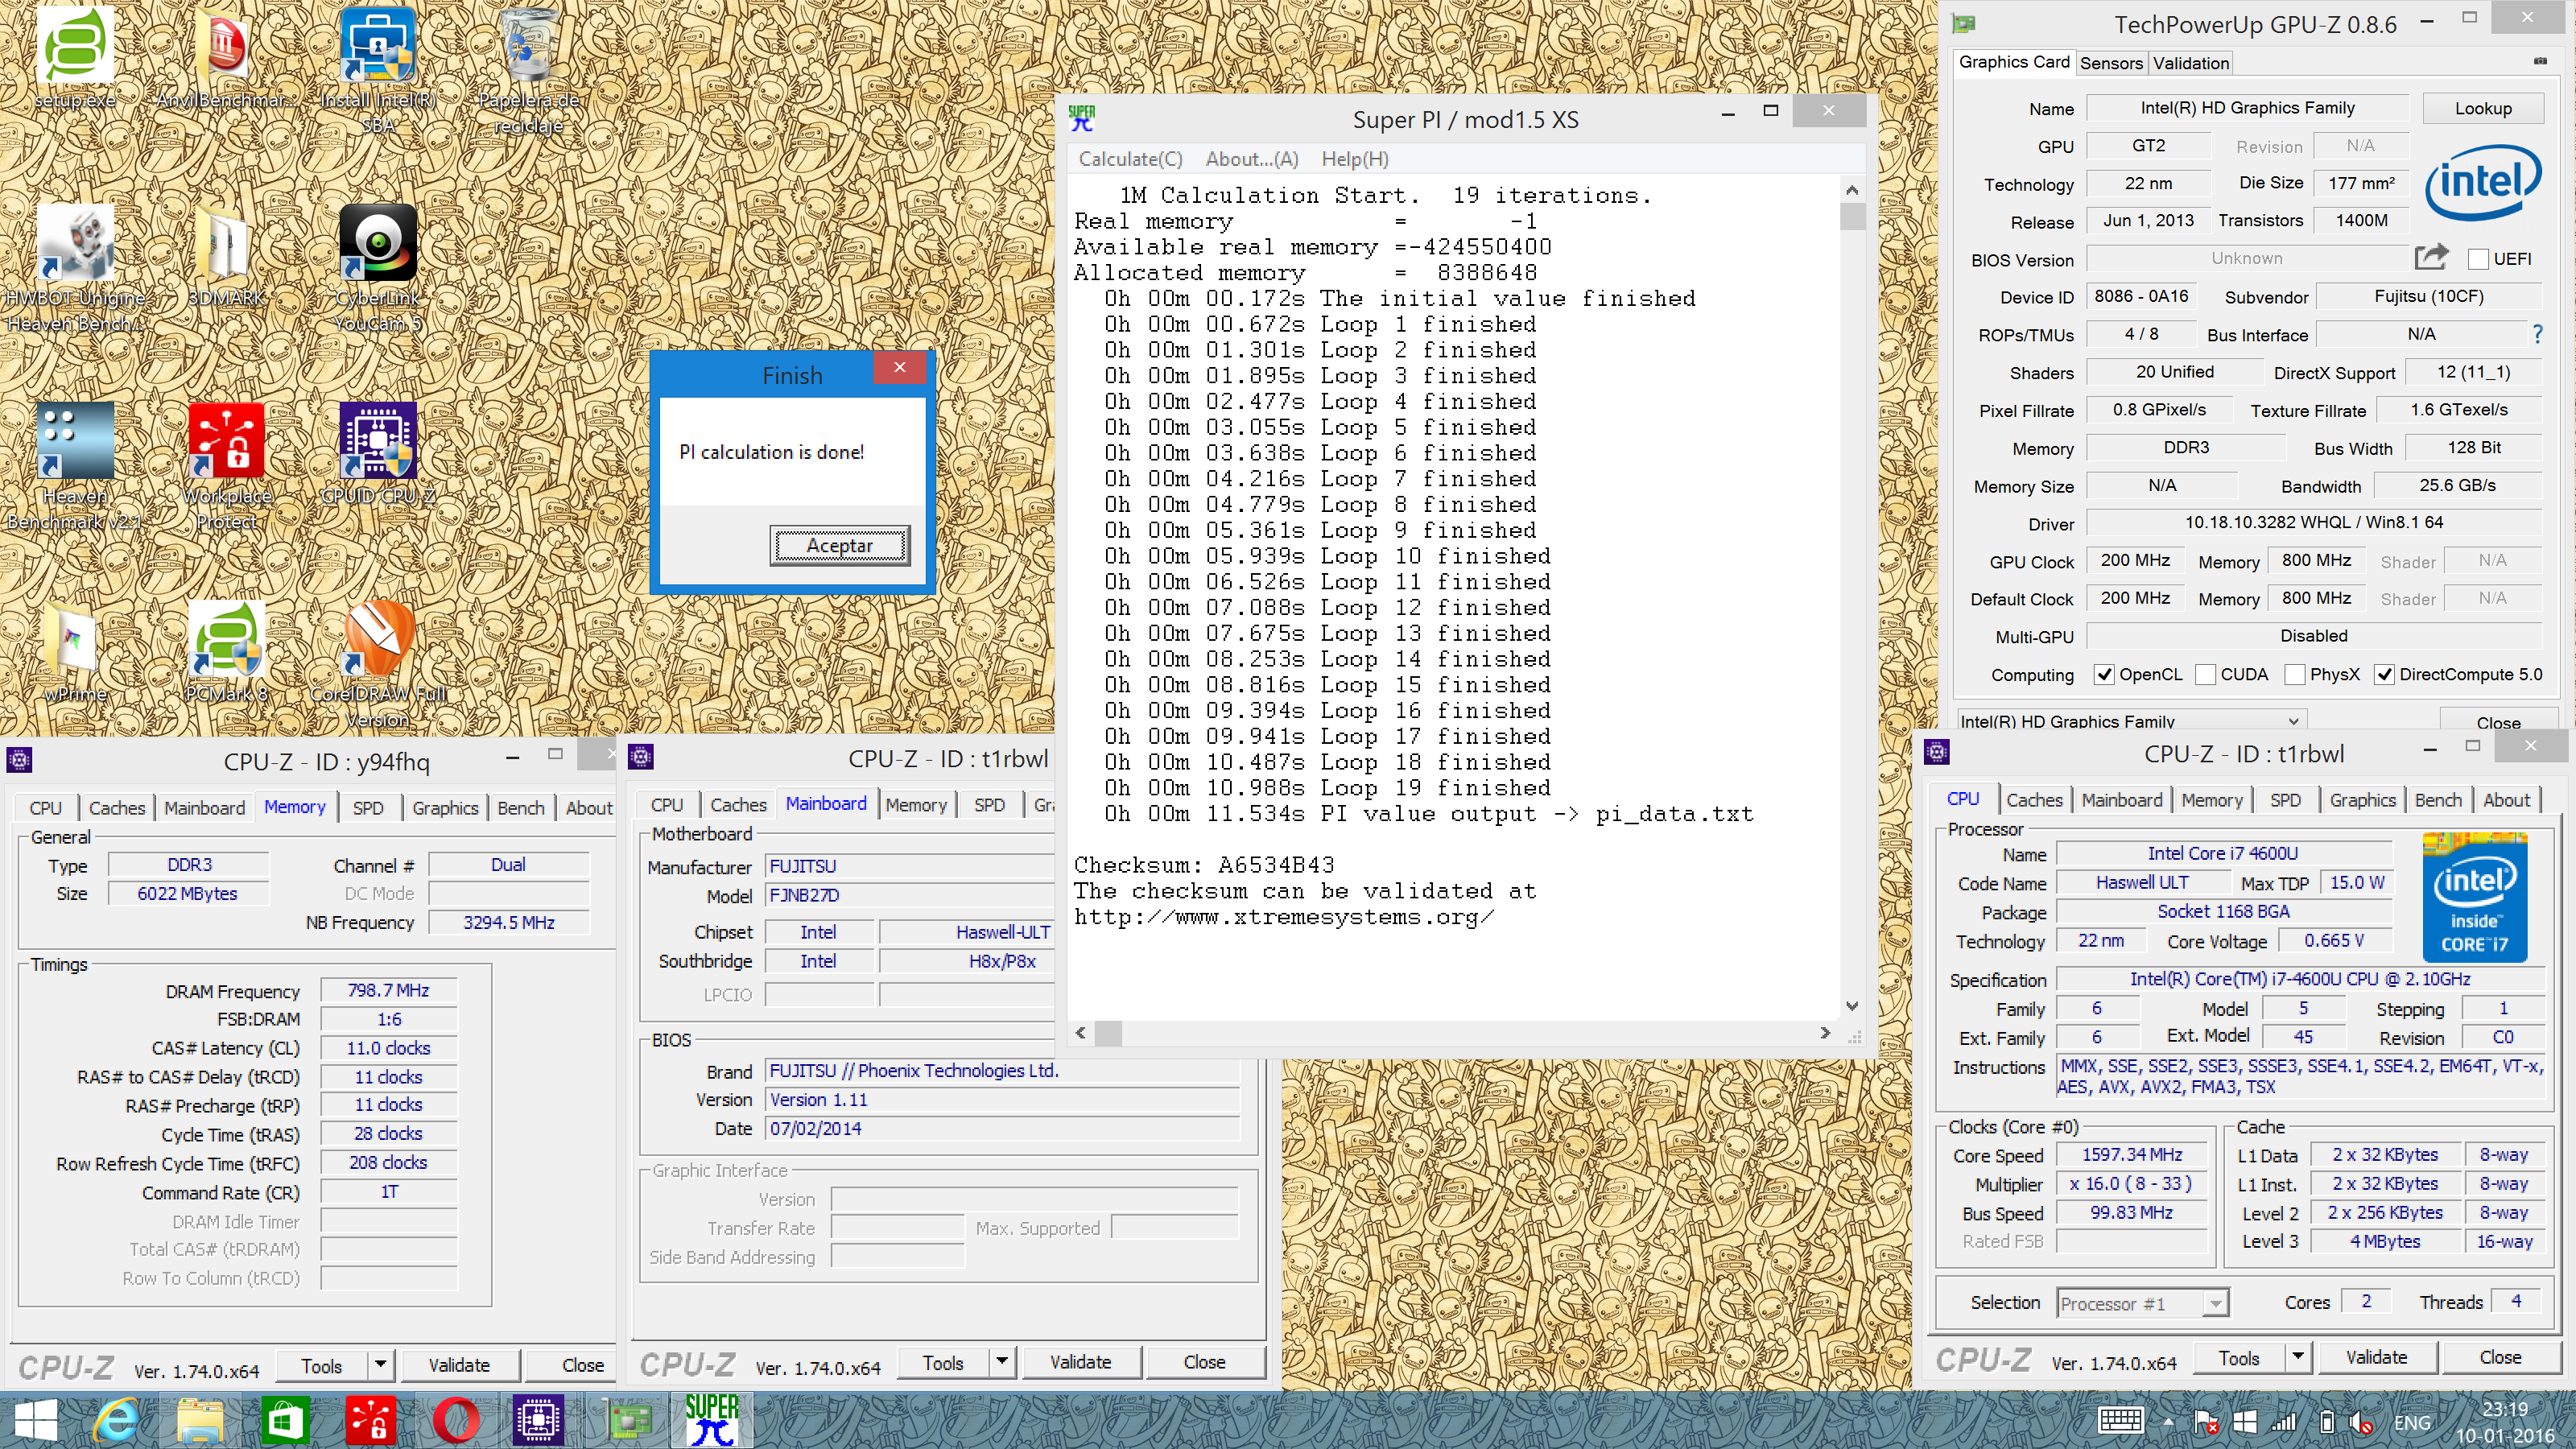Open Windows Store taskbar icon
The image size is (2576, 1449).
[285, 1420]
